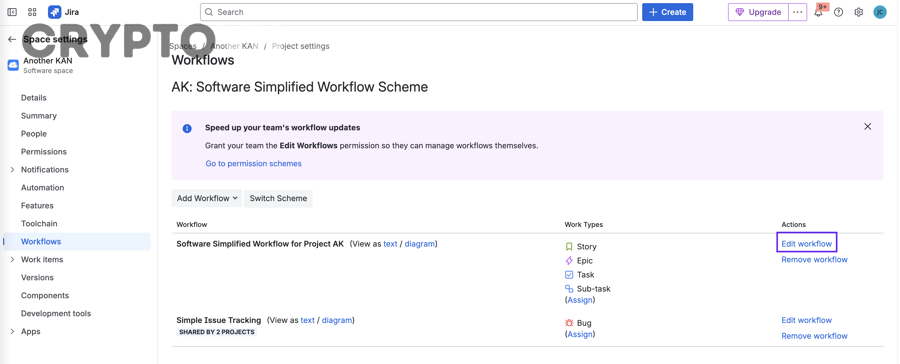The height and width of the screenshot is (364, 900).
Task: Open notifications bell icon
Action: [818, 13]
